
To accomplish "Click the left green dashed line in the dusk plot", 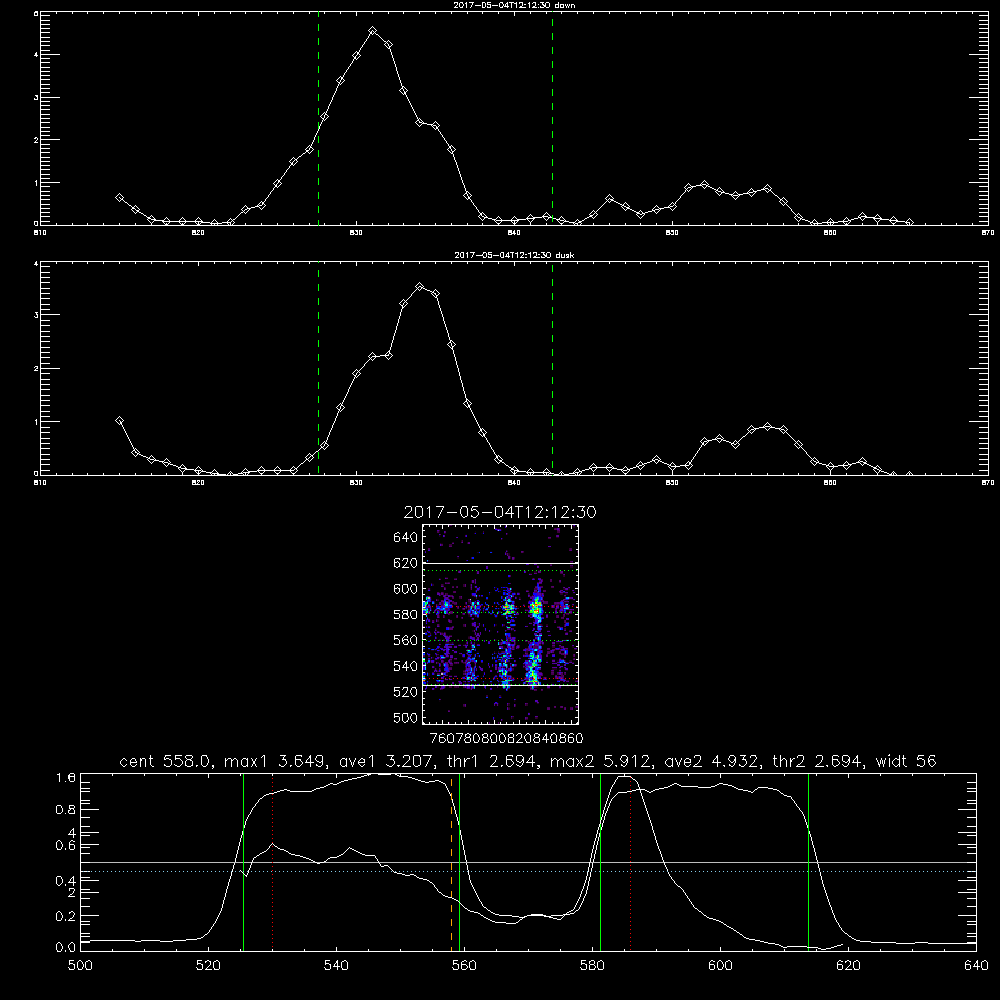I will point(318,368).
